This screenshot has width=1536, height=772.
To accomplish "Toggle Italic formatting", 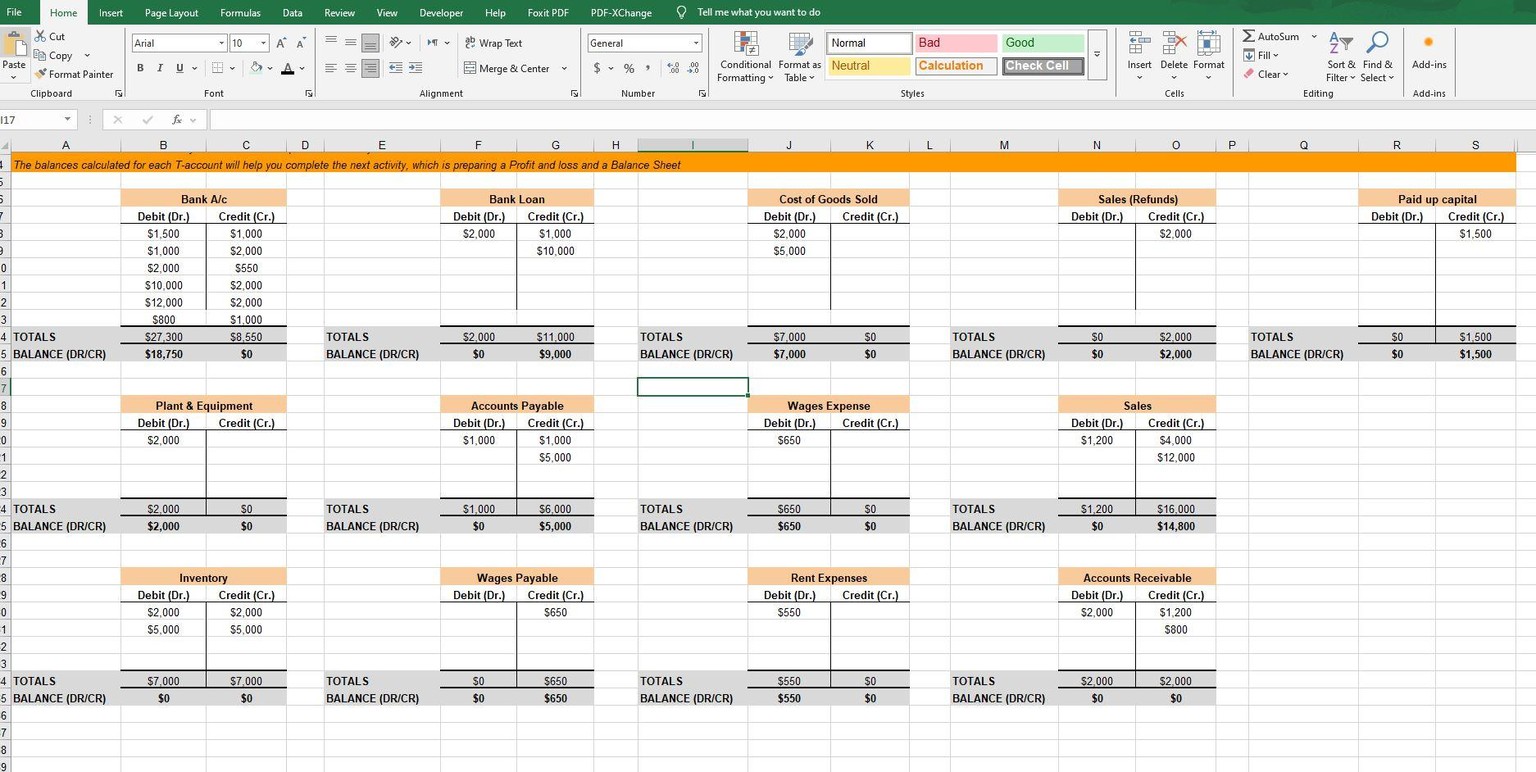I will (160, 68).
